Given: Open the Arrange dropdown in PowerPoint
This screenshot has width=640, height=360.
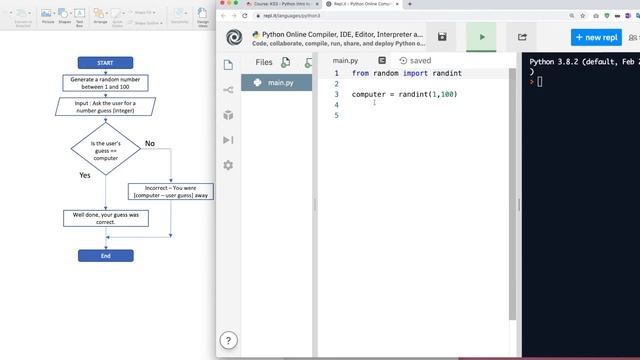Looking at the screenshot, I should (100, 16).
